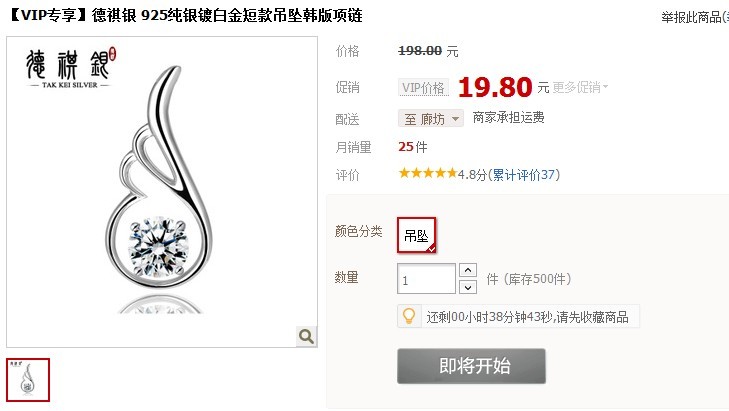The height and width of the screenshot is (411, 729).
Task: Increase quantity with the up arrow
Action: pos(468,270)
